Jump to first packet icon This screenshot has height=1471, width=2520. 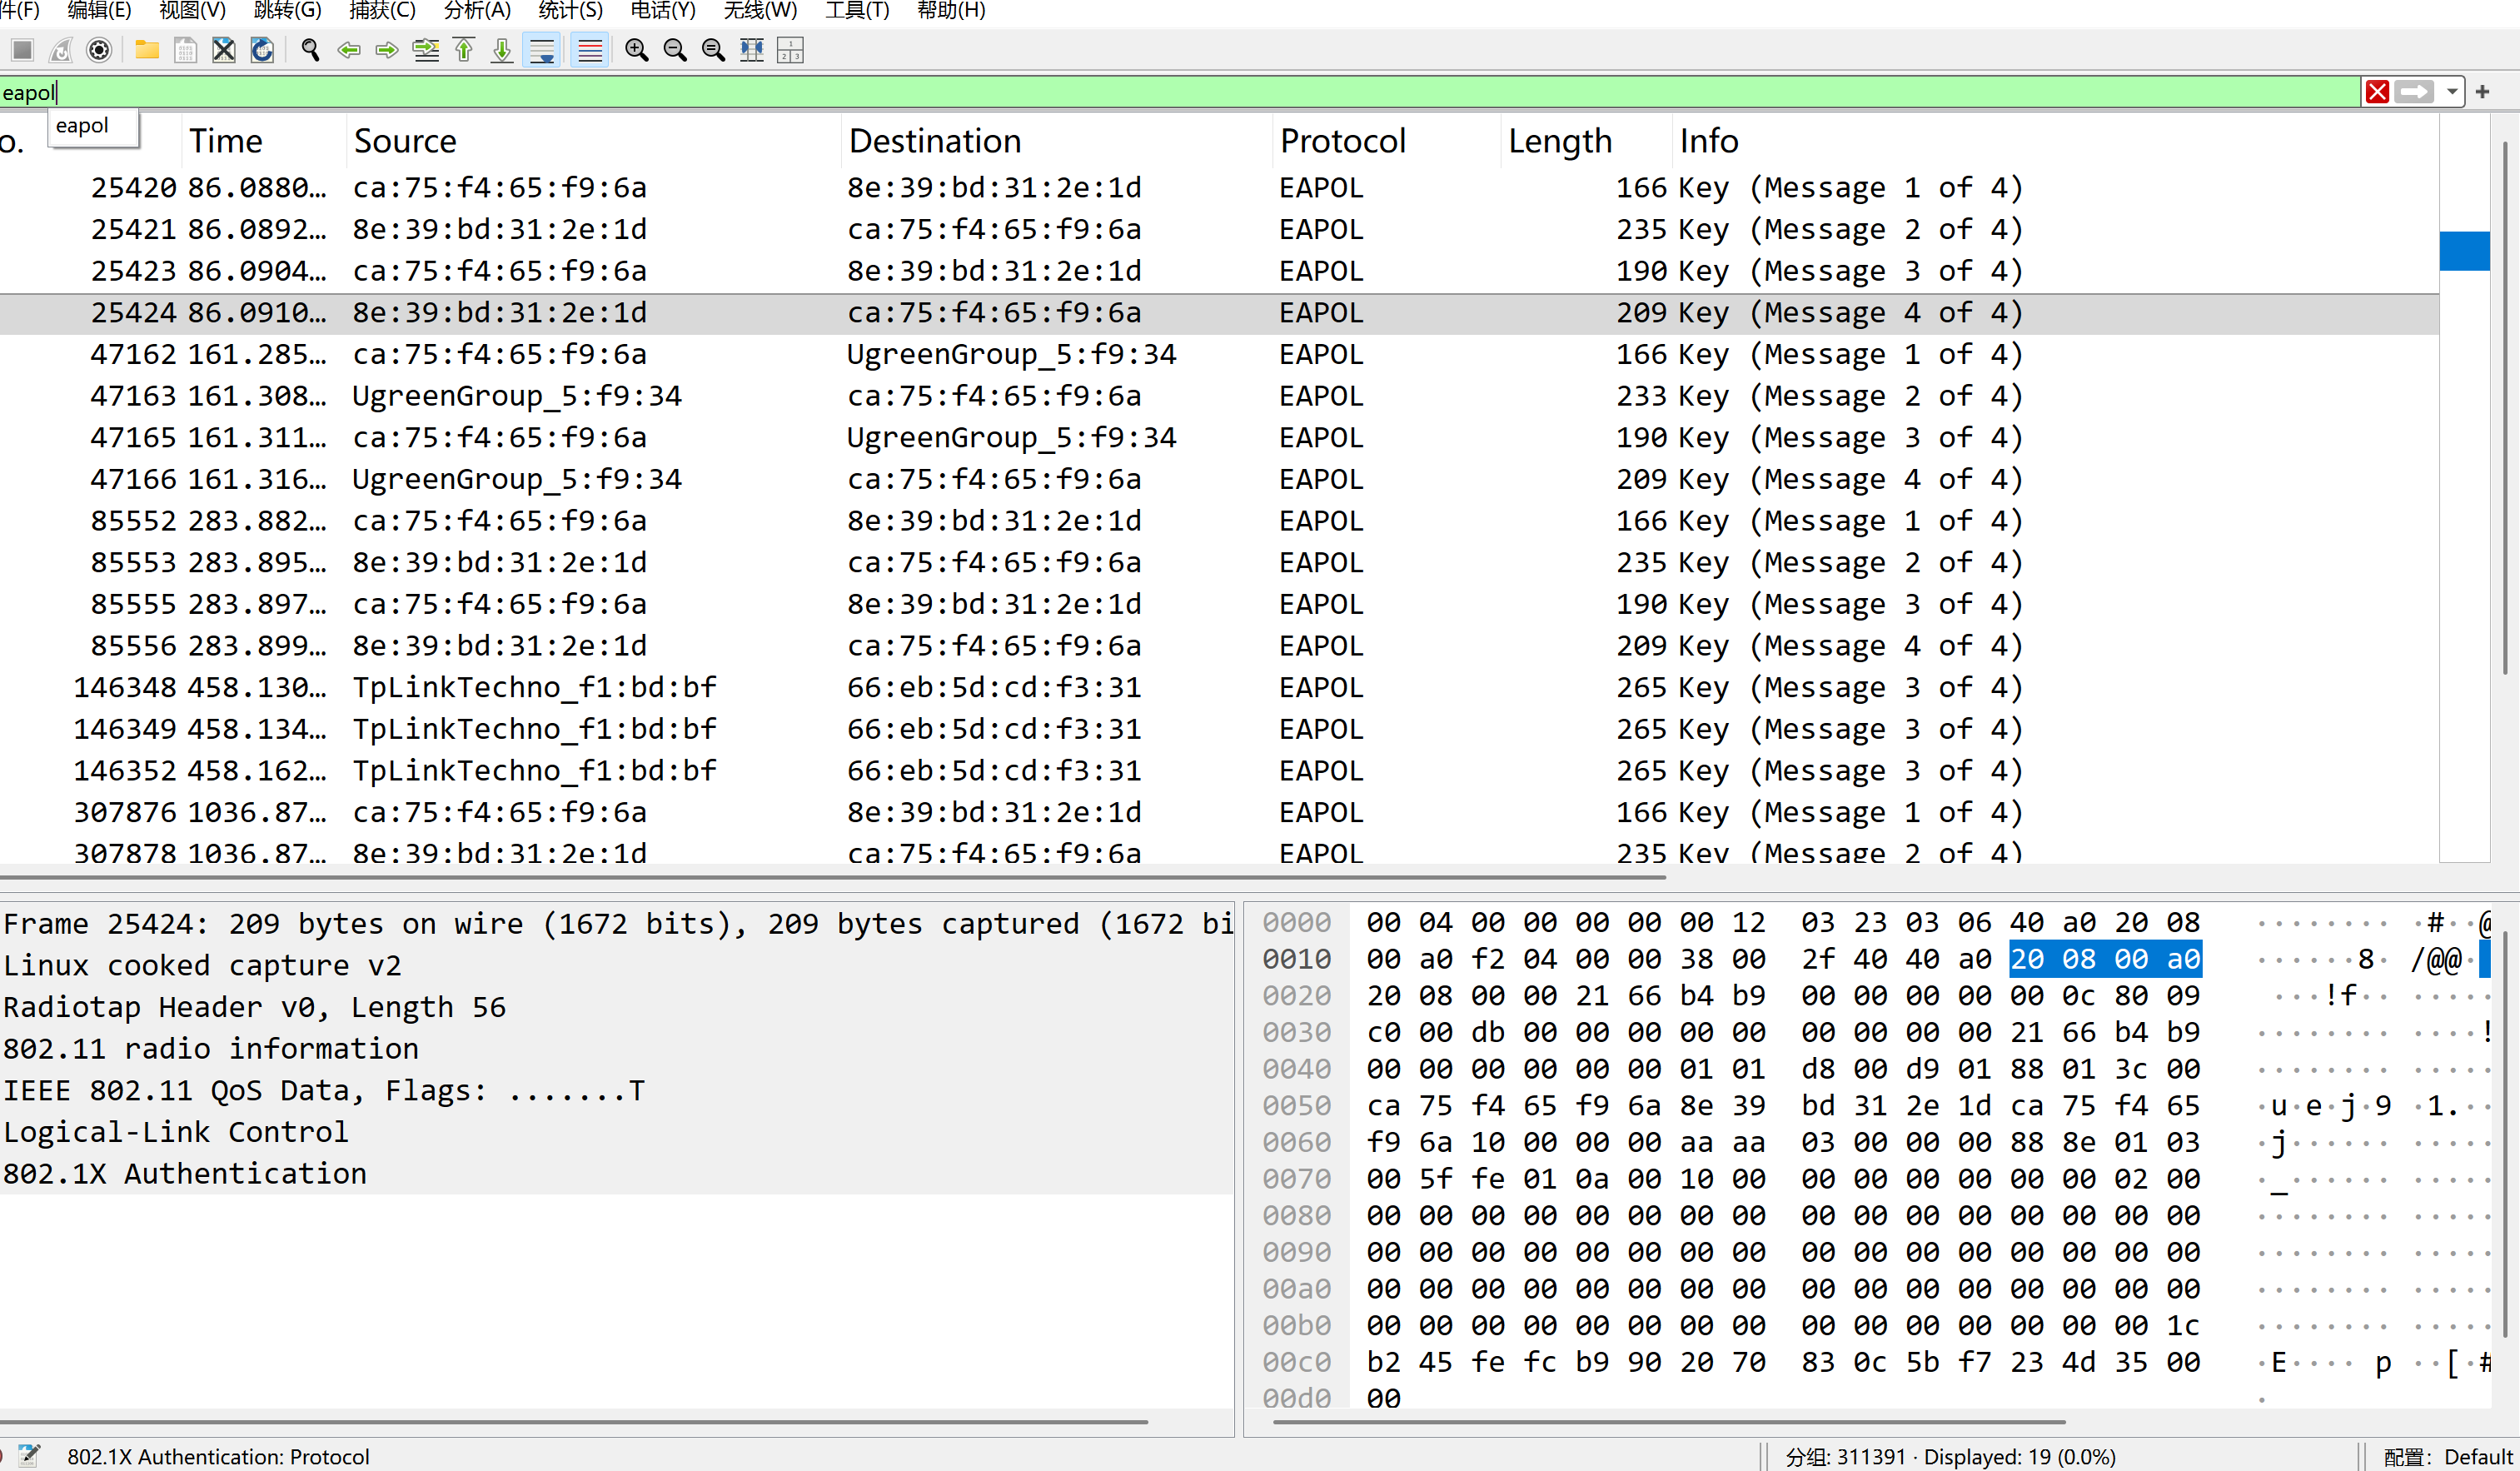[464, 50]
